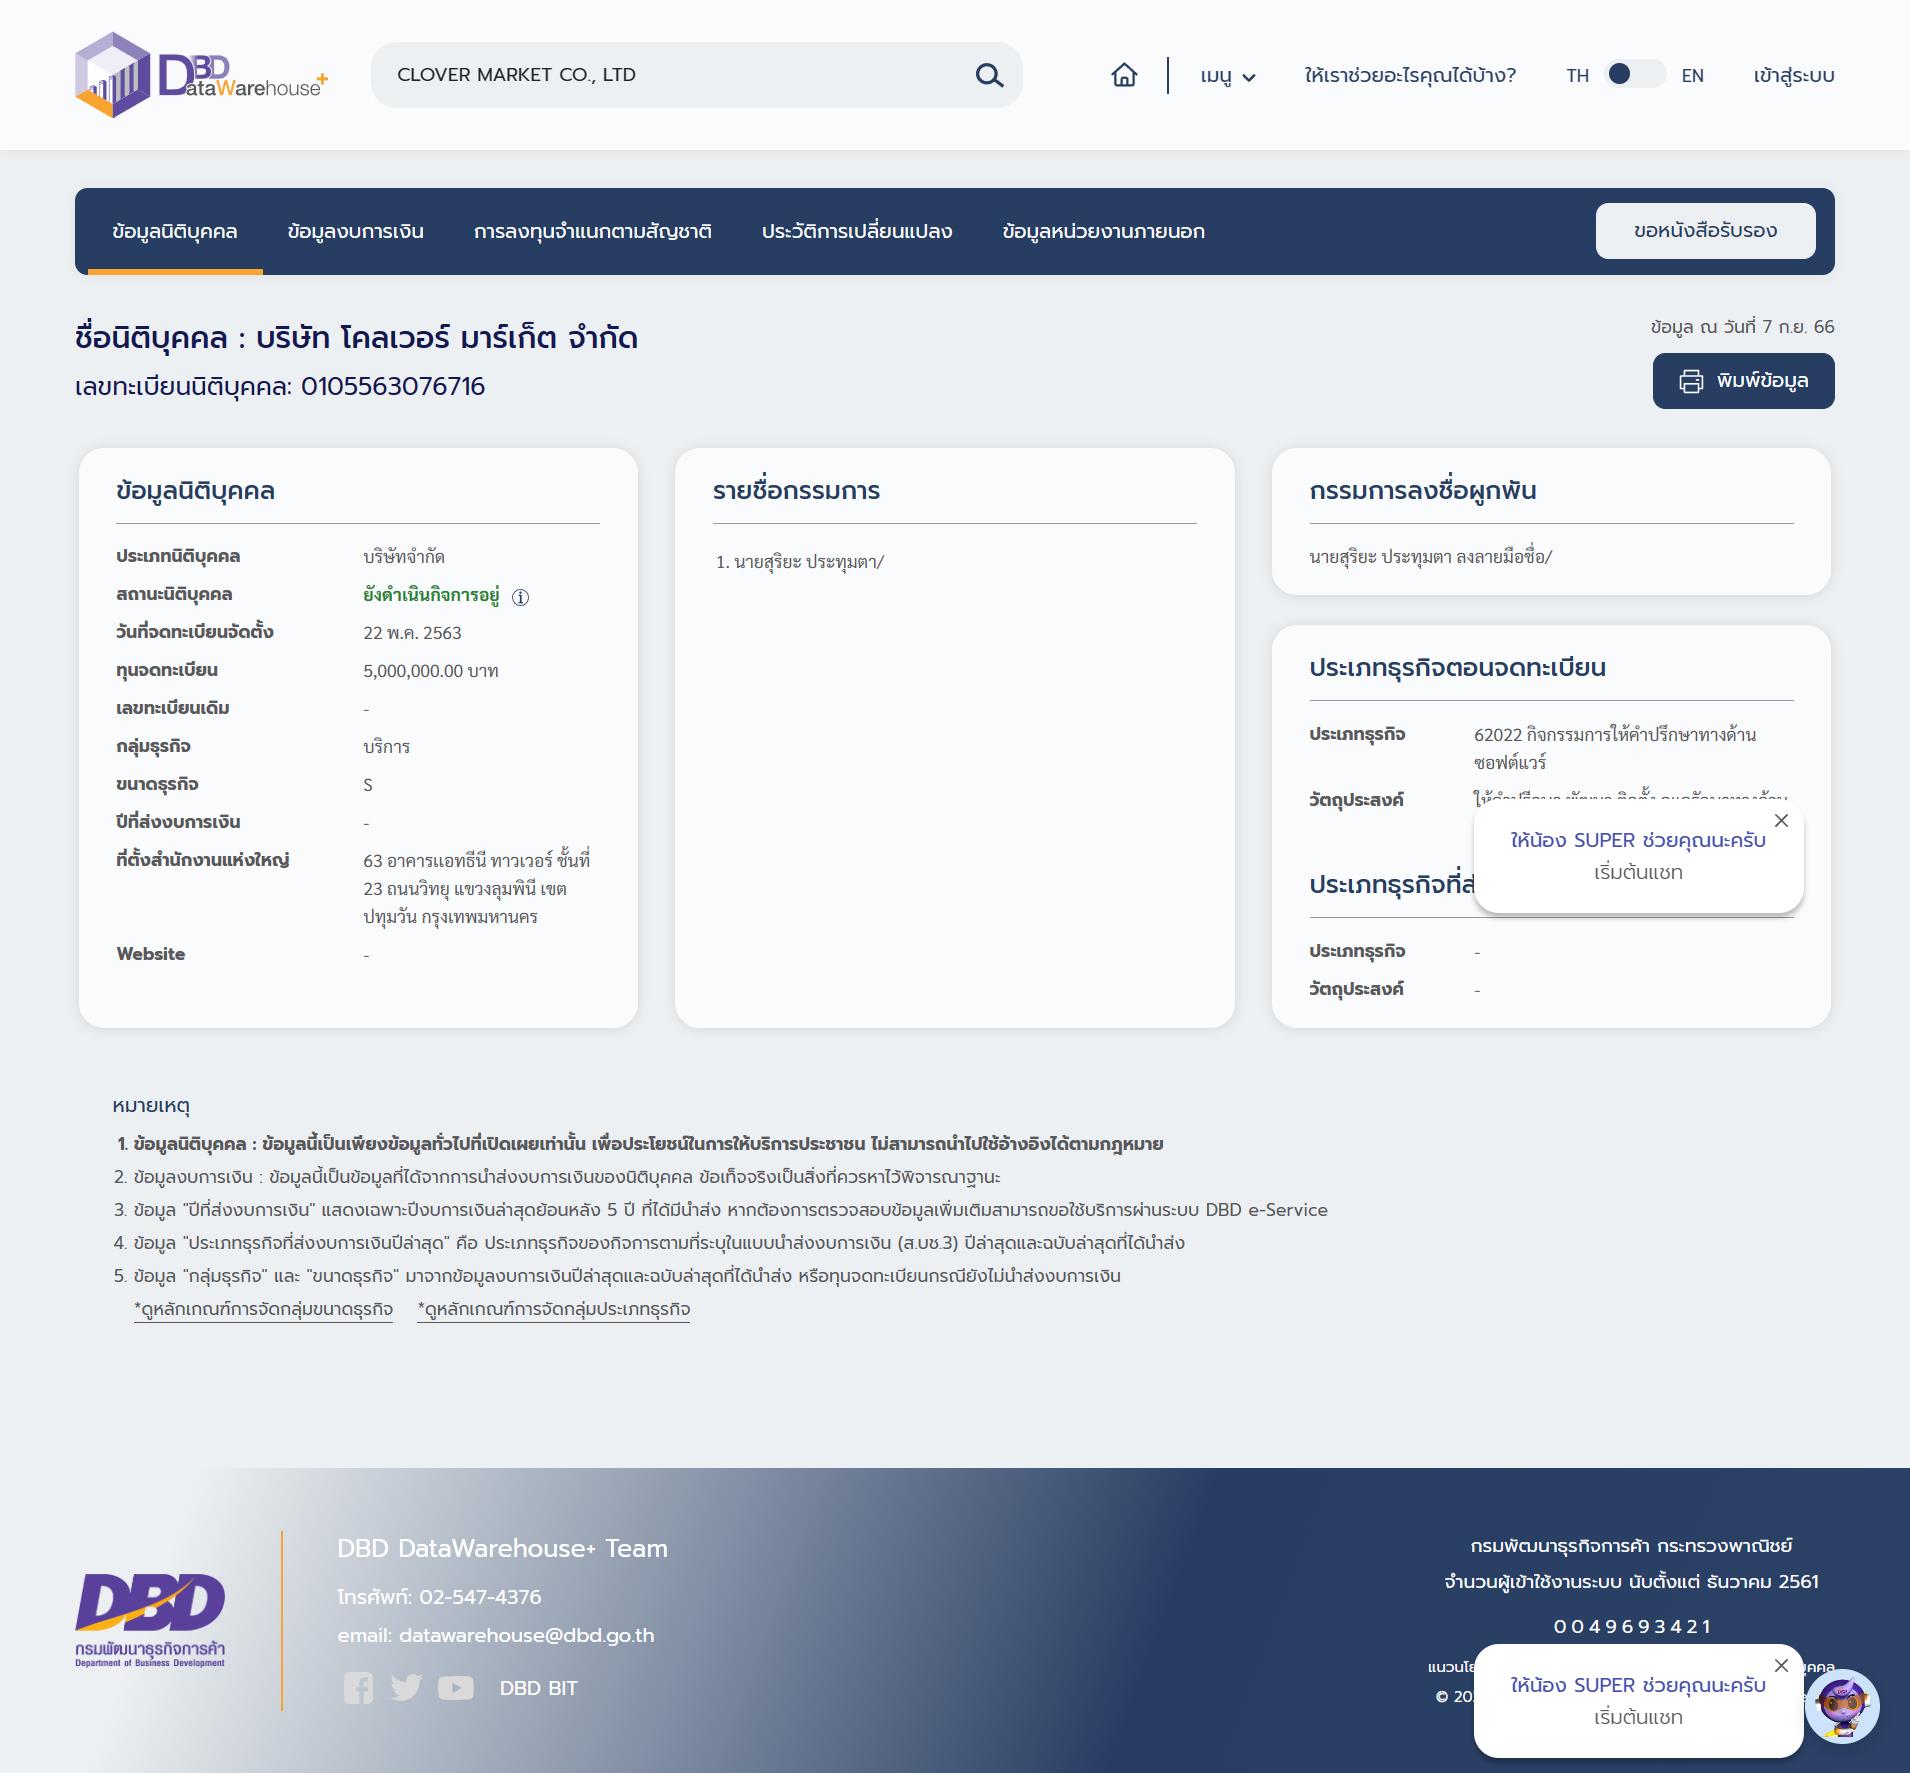1910x1773 pixels.
Task: Select the ข้อมูลนิติบุคคล tab
Action: 175,231
